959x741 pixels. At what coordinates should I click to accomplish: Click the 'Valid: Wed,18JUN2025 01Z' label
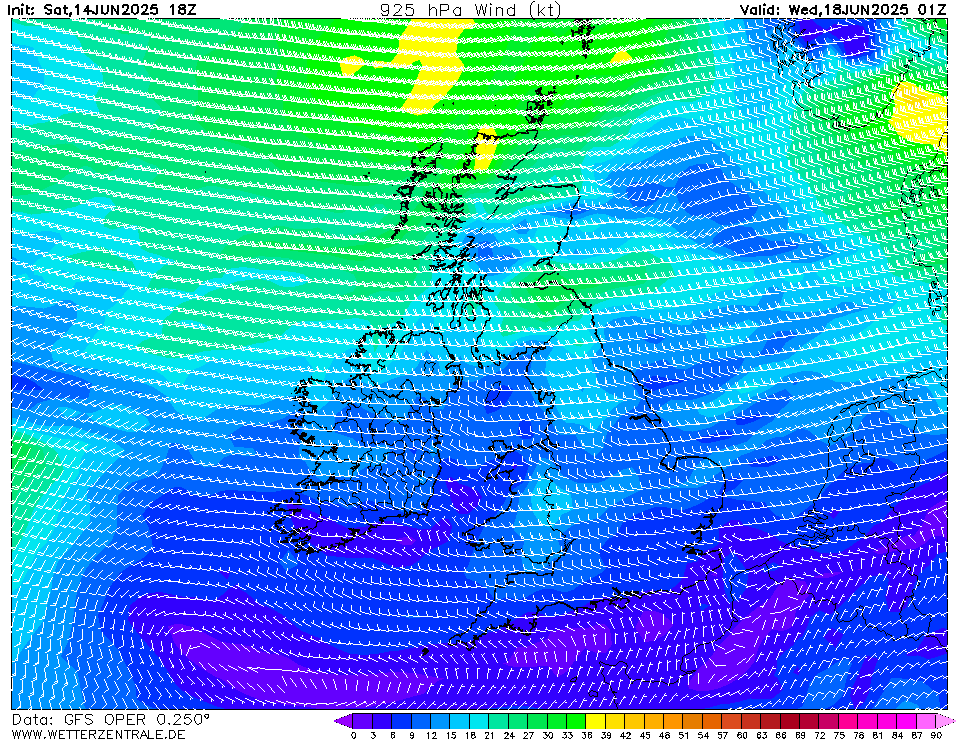coord(843,10)
